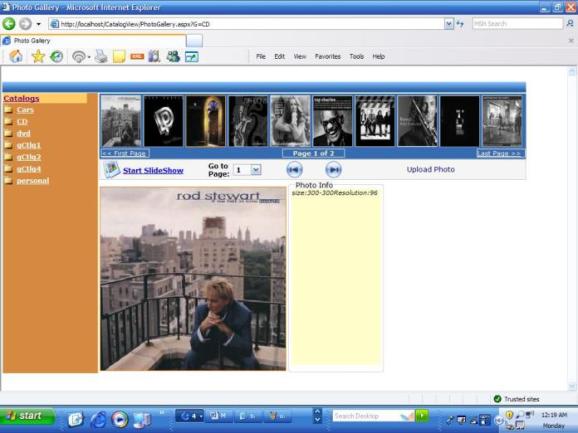Click Start SlideShow link

coord(153,171)
